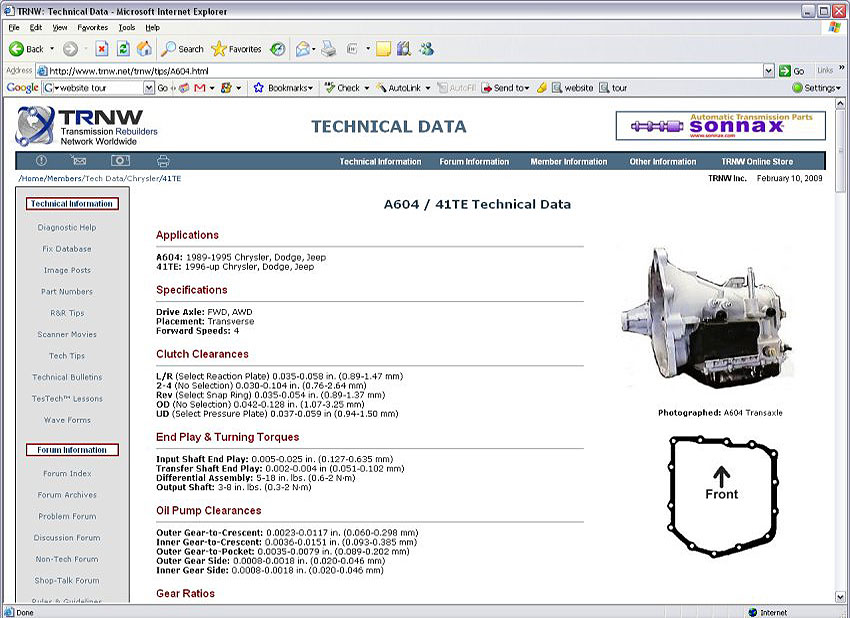Screen dimensions: 850x618
Task: Open the browser Search toolbar button
Action: (182, 49)
